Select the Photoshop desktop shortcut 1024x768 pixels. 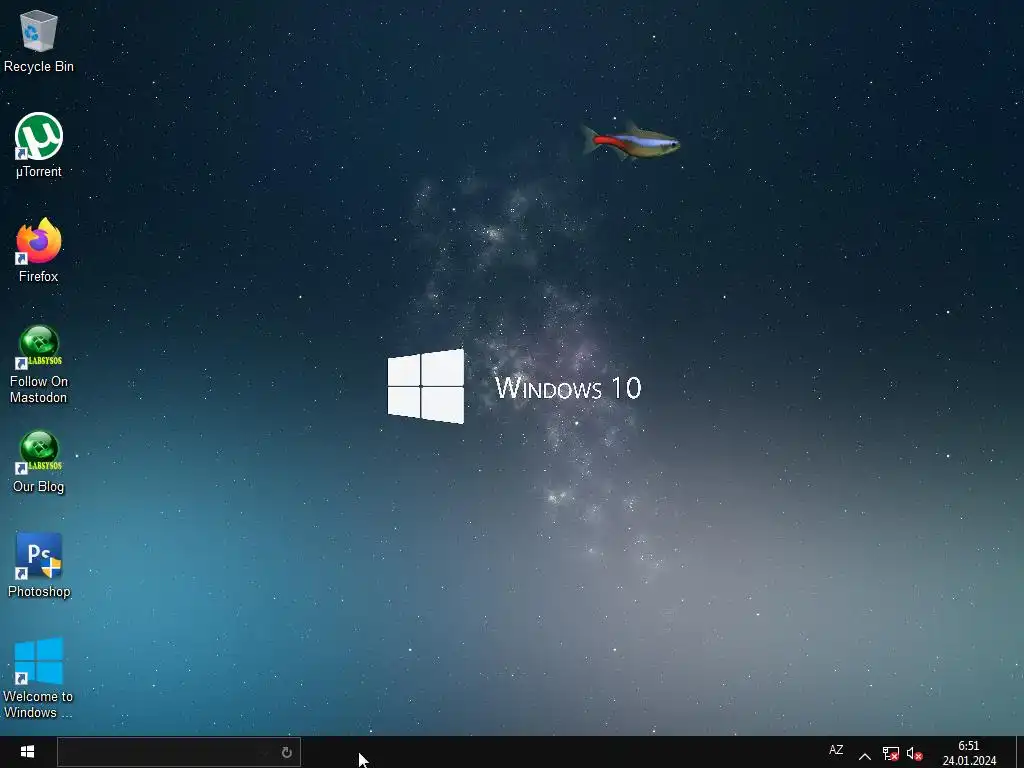[x=39, y=566]
